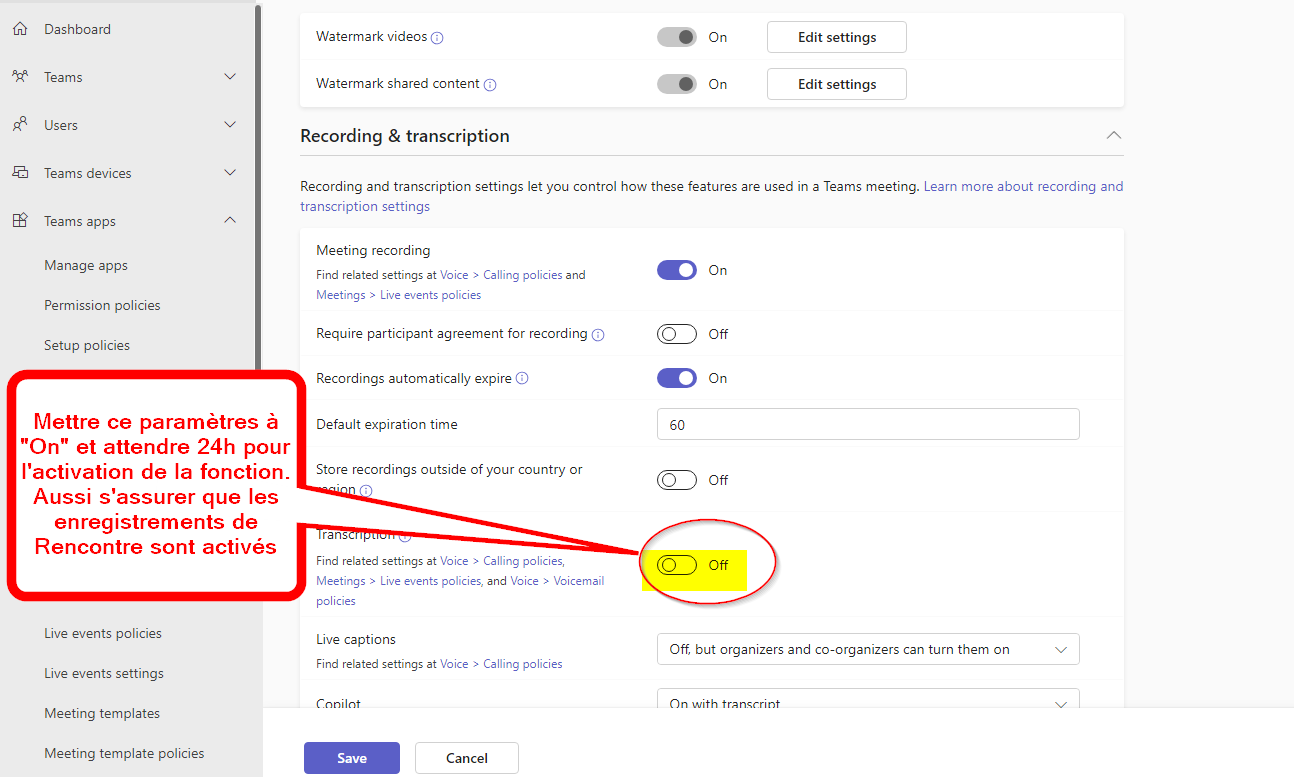Open the Live captions dropdown
The height and width of the screenshot is (777, 1294).
click(868, 649)
